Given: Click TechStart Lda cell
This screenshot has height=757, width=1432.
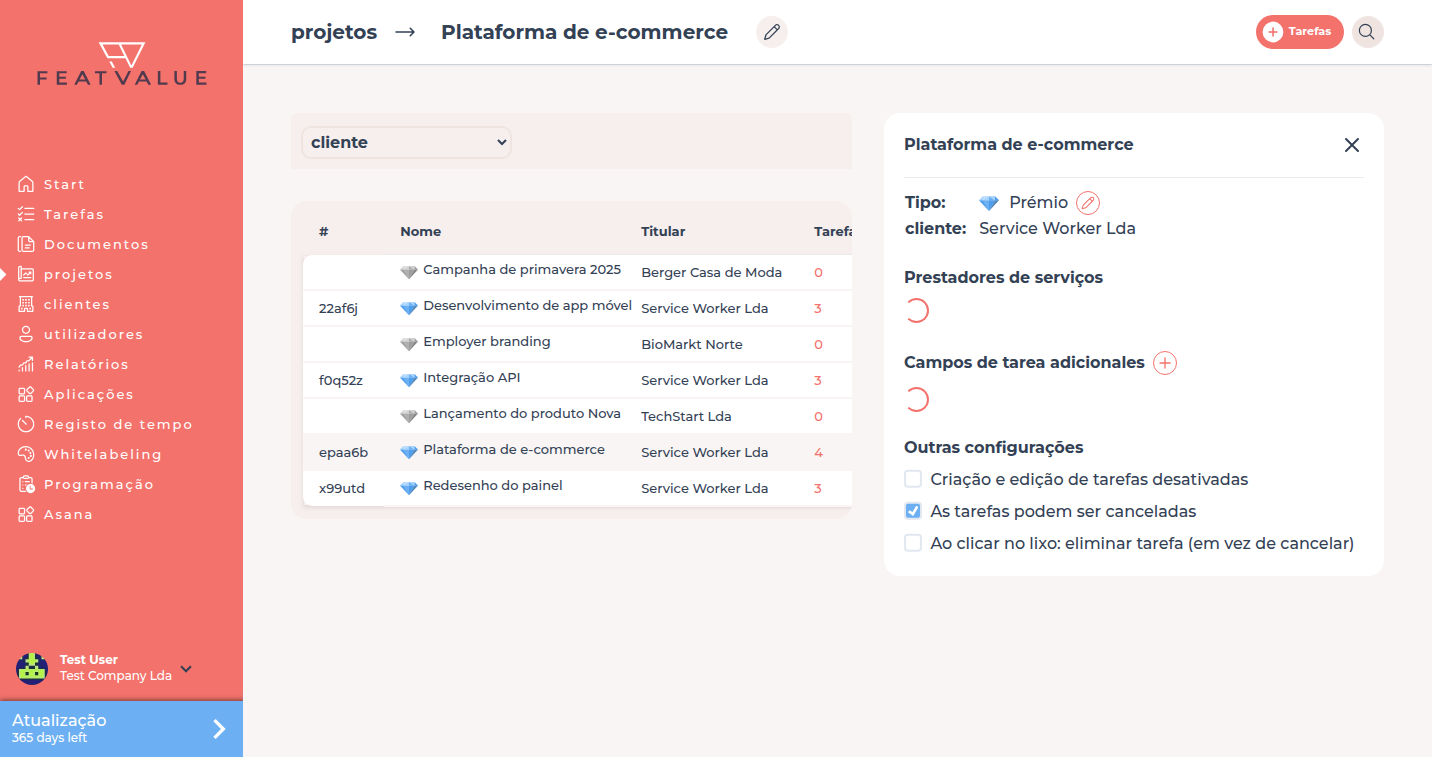Looking at the screenshot, I should [686, 417].
